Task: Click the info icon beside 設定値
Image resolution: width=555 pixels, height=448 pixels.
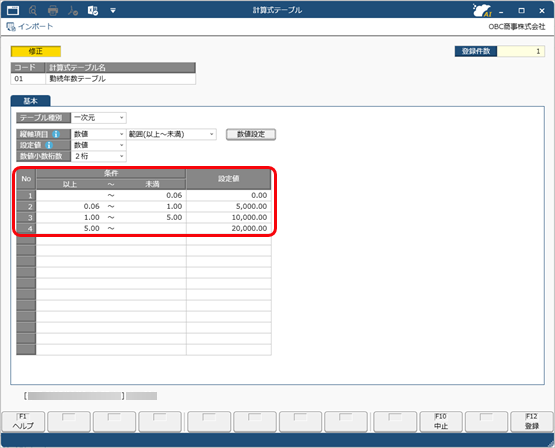Action: point(49,145)
